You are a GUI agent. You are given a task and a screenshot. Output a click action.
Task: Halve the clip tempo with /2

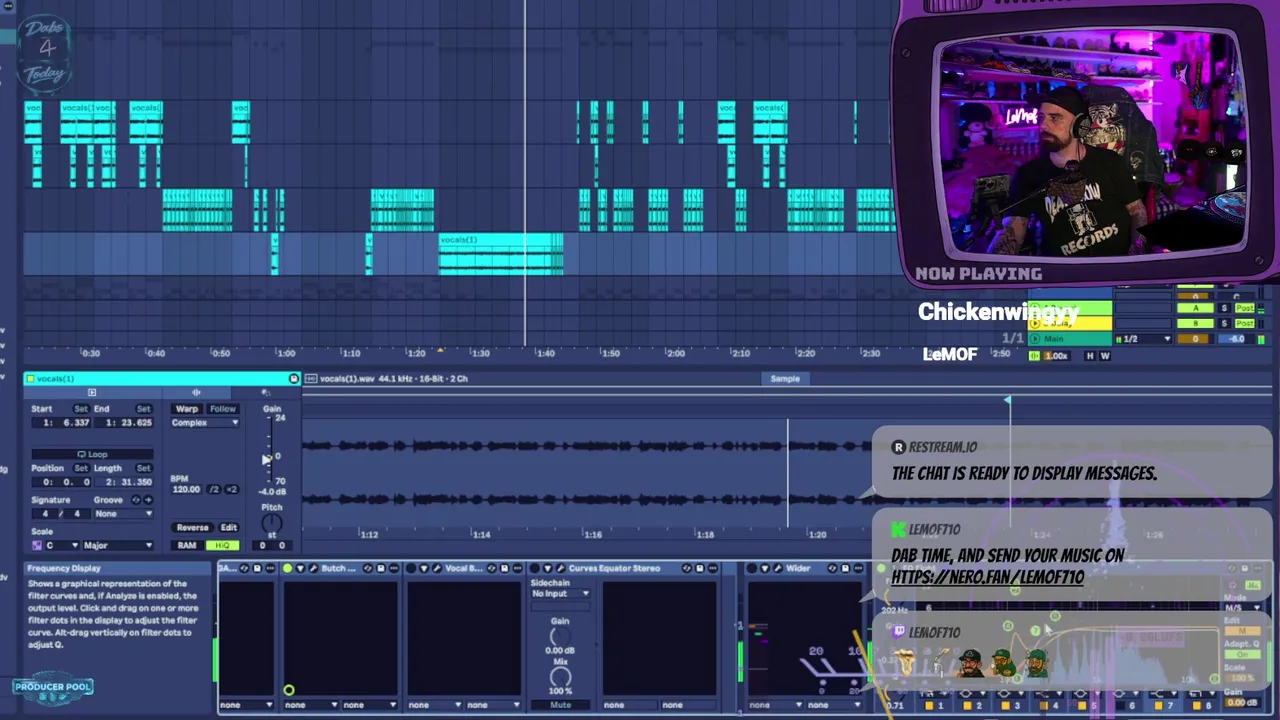click(x=214, y=490)
